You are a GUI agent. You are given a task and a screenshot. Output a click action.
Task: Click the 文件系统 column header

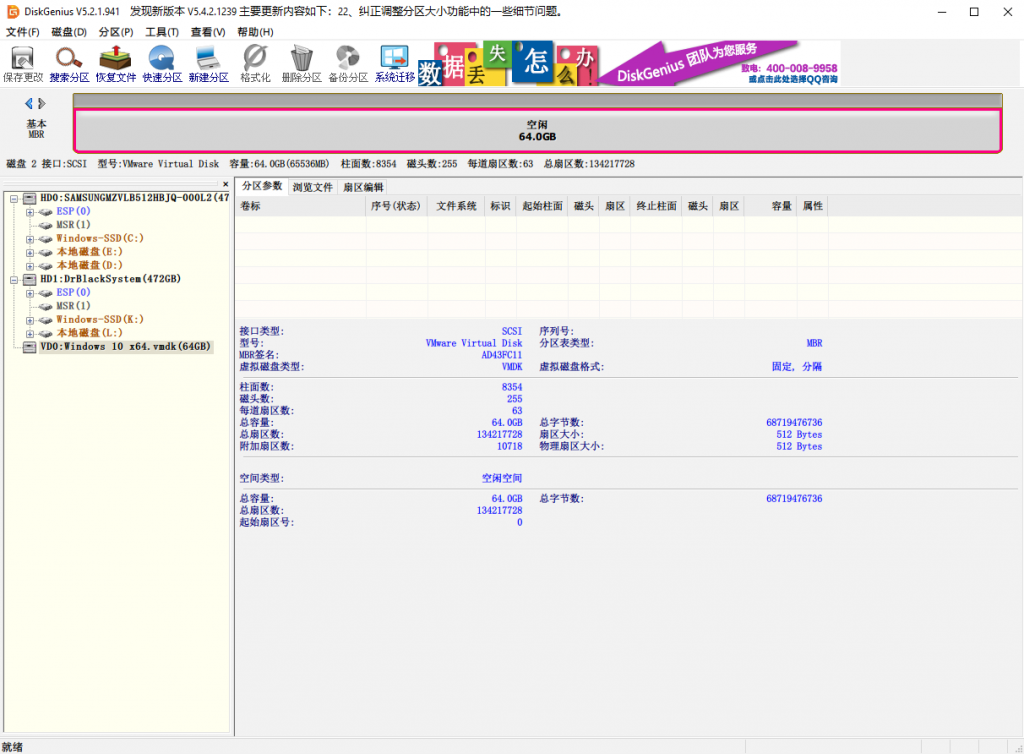(x=456, y=206)
